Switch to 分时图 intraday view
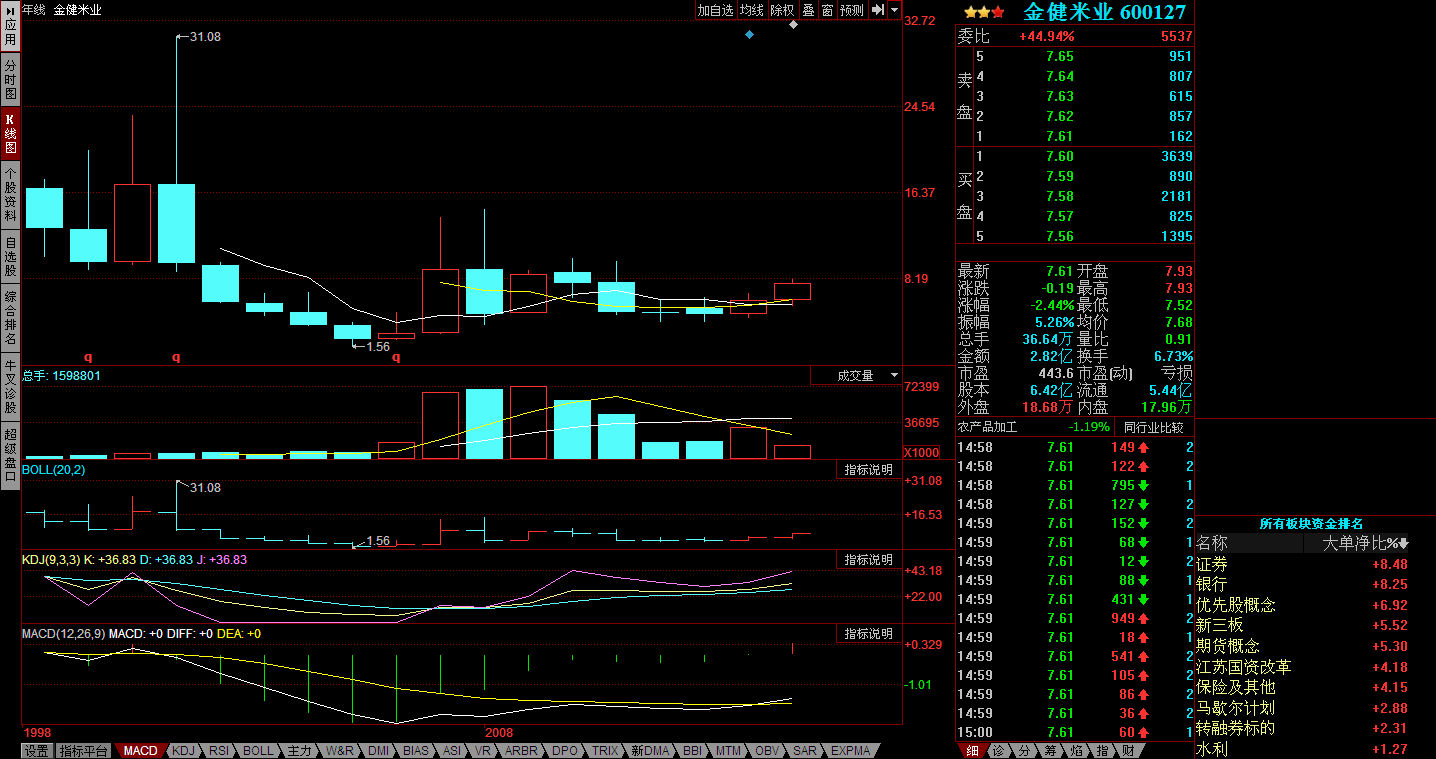The height and width of the screenshot is (759, 1436). click(x=10, y=79)
